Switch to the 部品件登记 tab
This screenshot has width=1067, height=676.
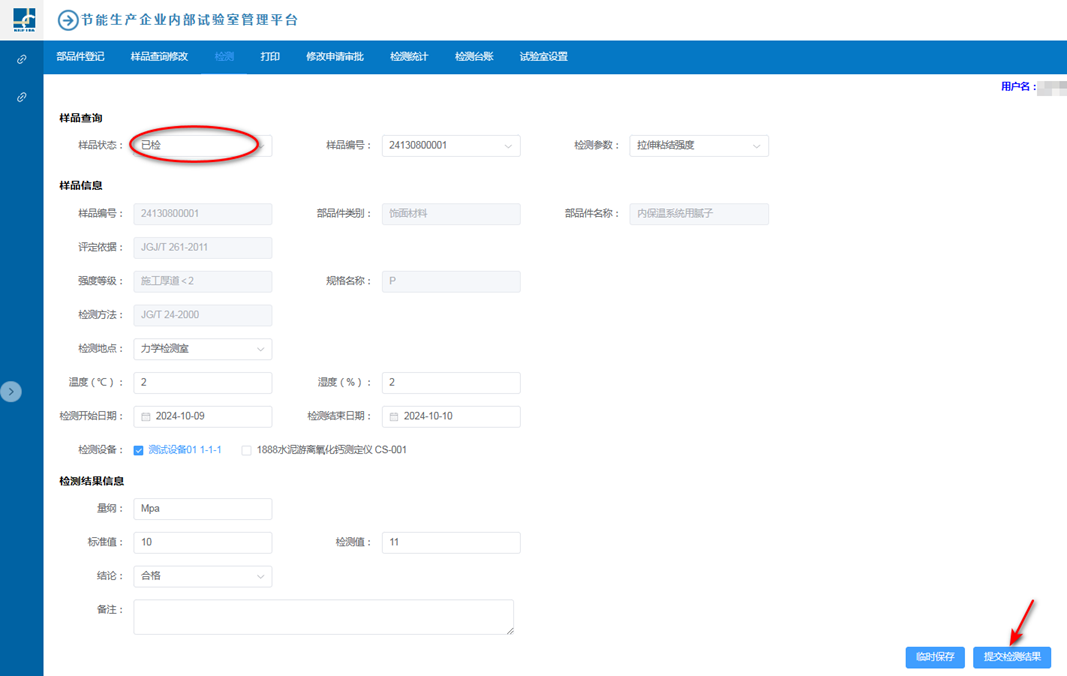pyautogui.click(x=80, y=57)
